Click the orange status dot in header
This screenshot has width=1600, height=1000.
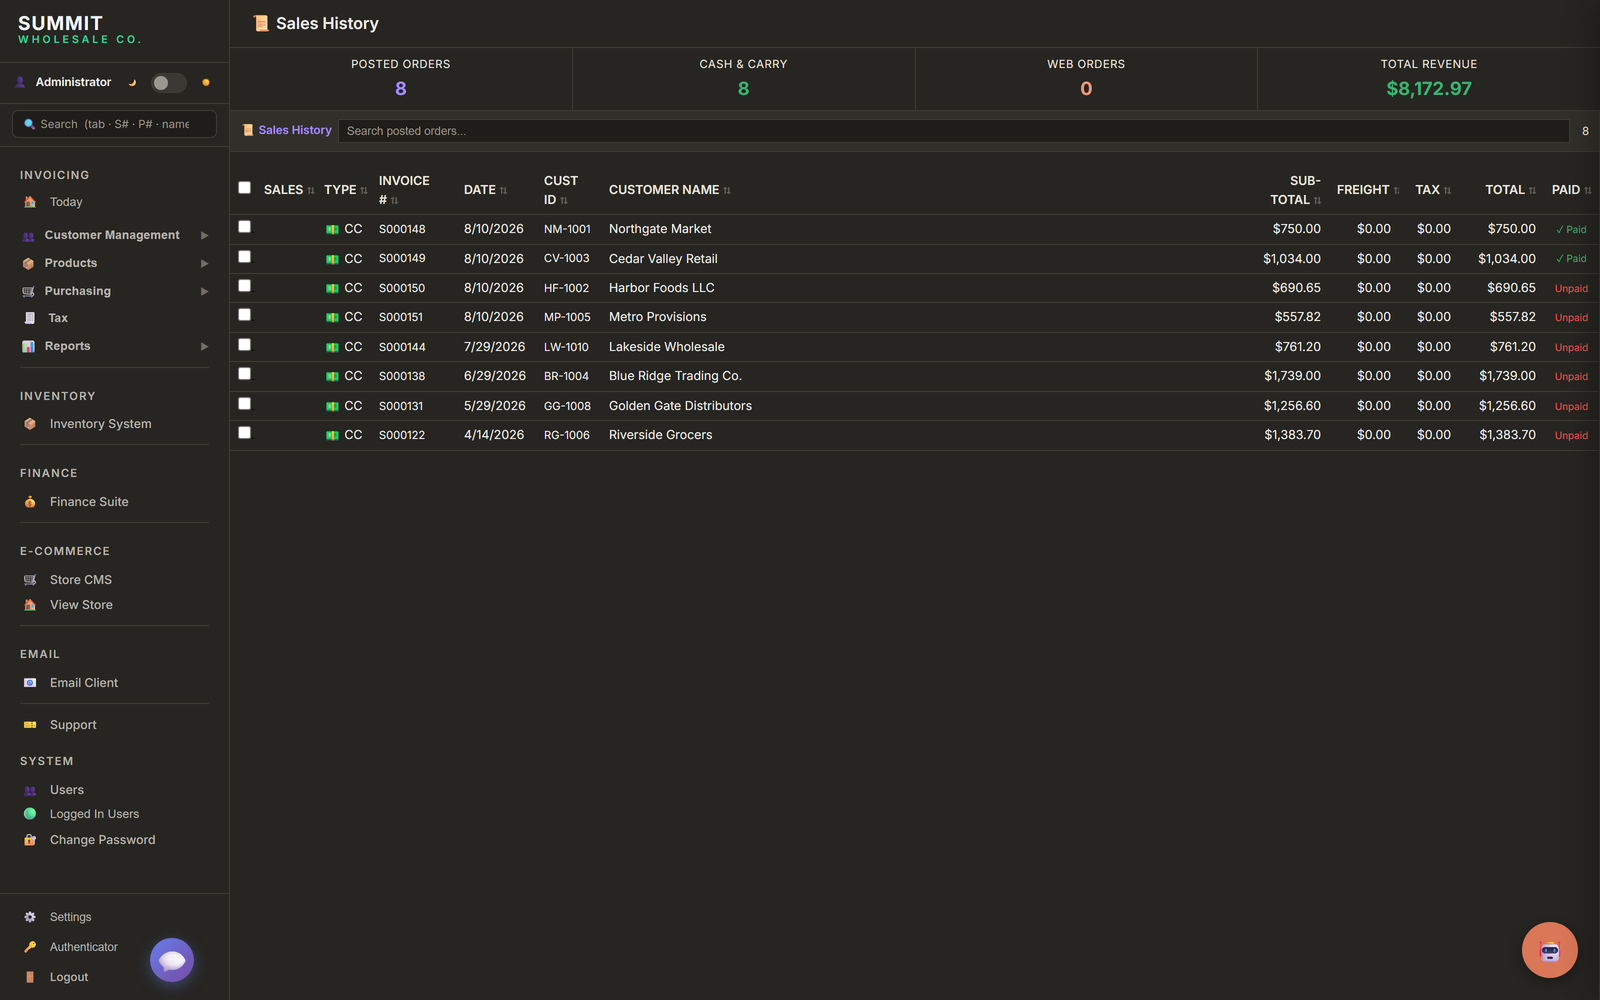[206, 83]
